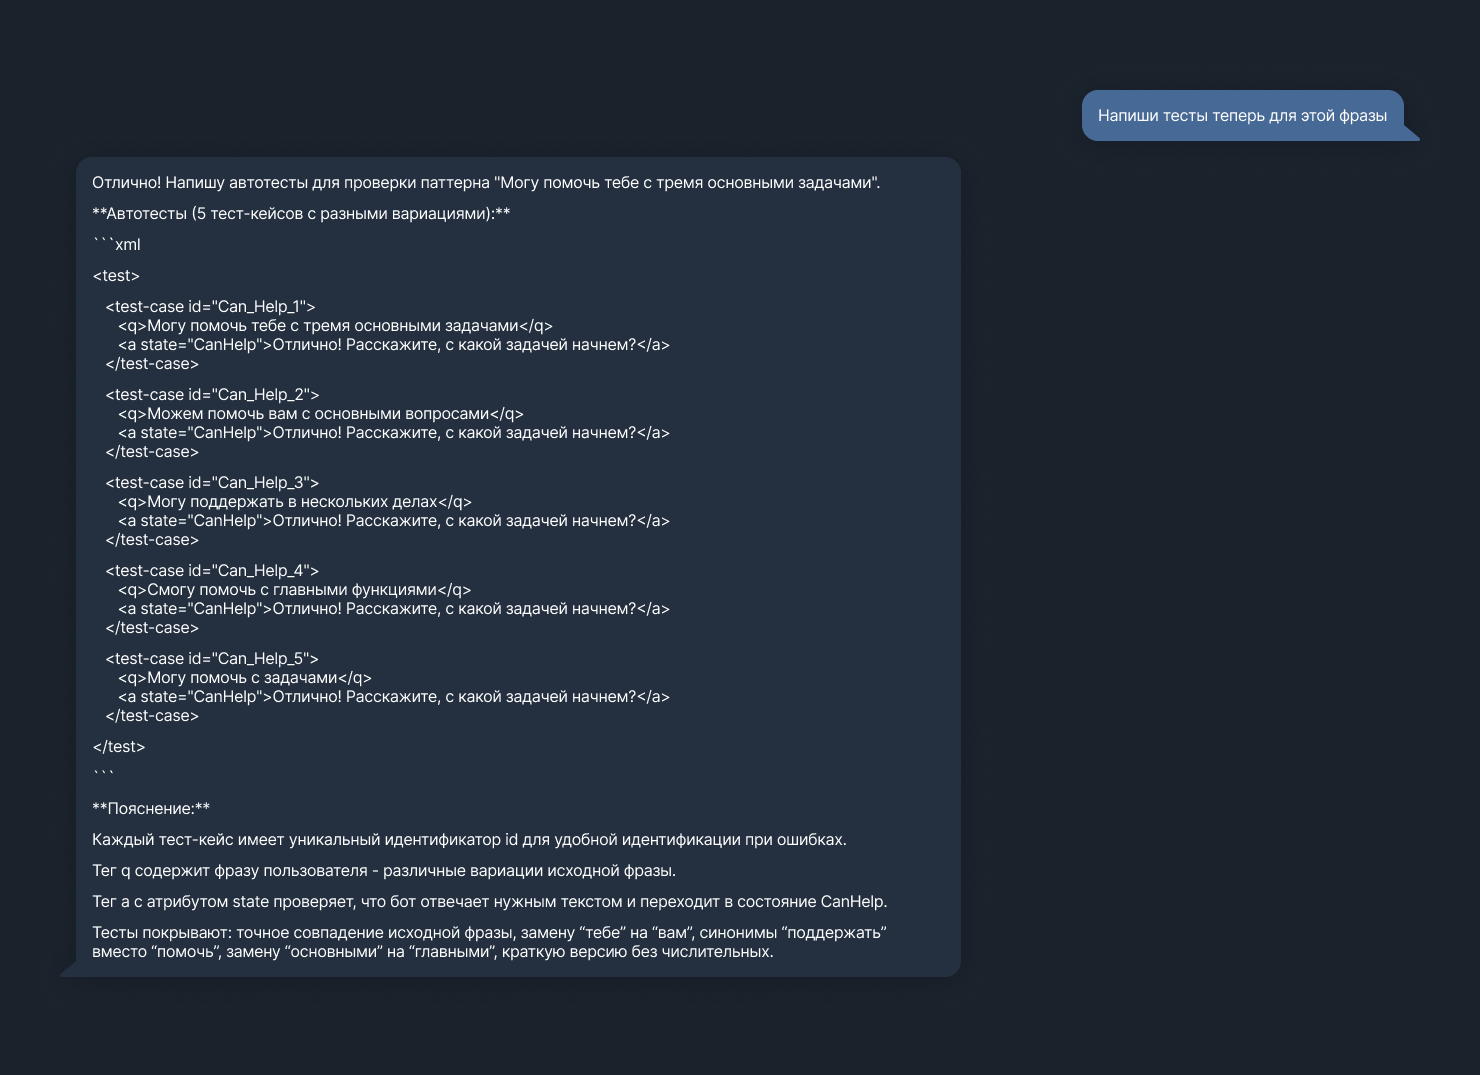Click the user message "Напиши тесты теперь для этой фразы"
The image size is (1480, 1075).
(x=1242, y=116)
